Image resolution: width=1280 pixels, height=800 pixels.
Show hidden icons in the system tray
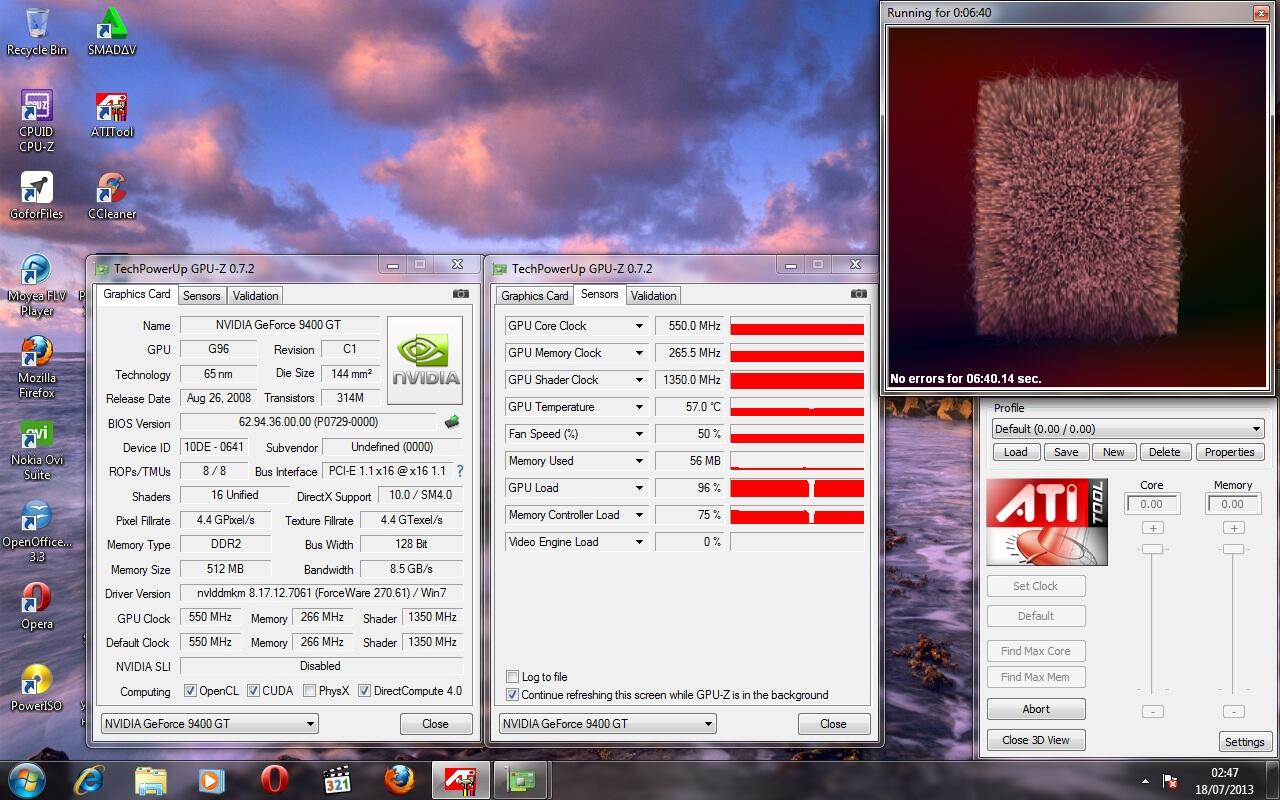(x=1145, y=780)
